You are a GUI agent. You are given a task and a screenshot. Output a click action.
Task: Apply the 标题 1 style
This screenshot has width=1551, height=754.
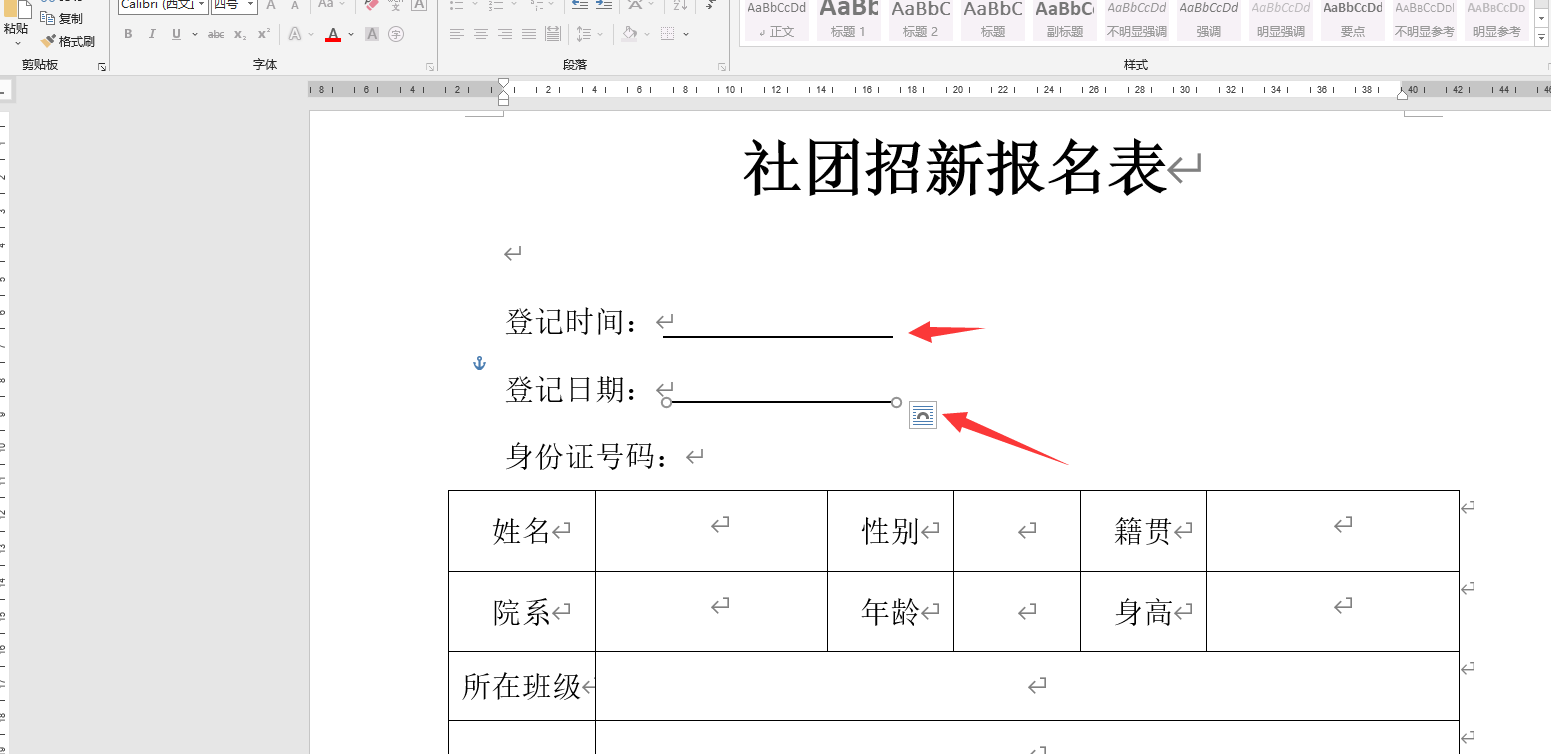pyautogui.click(x=849, y=20)
